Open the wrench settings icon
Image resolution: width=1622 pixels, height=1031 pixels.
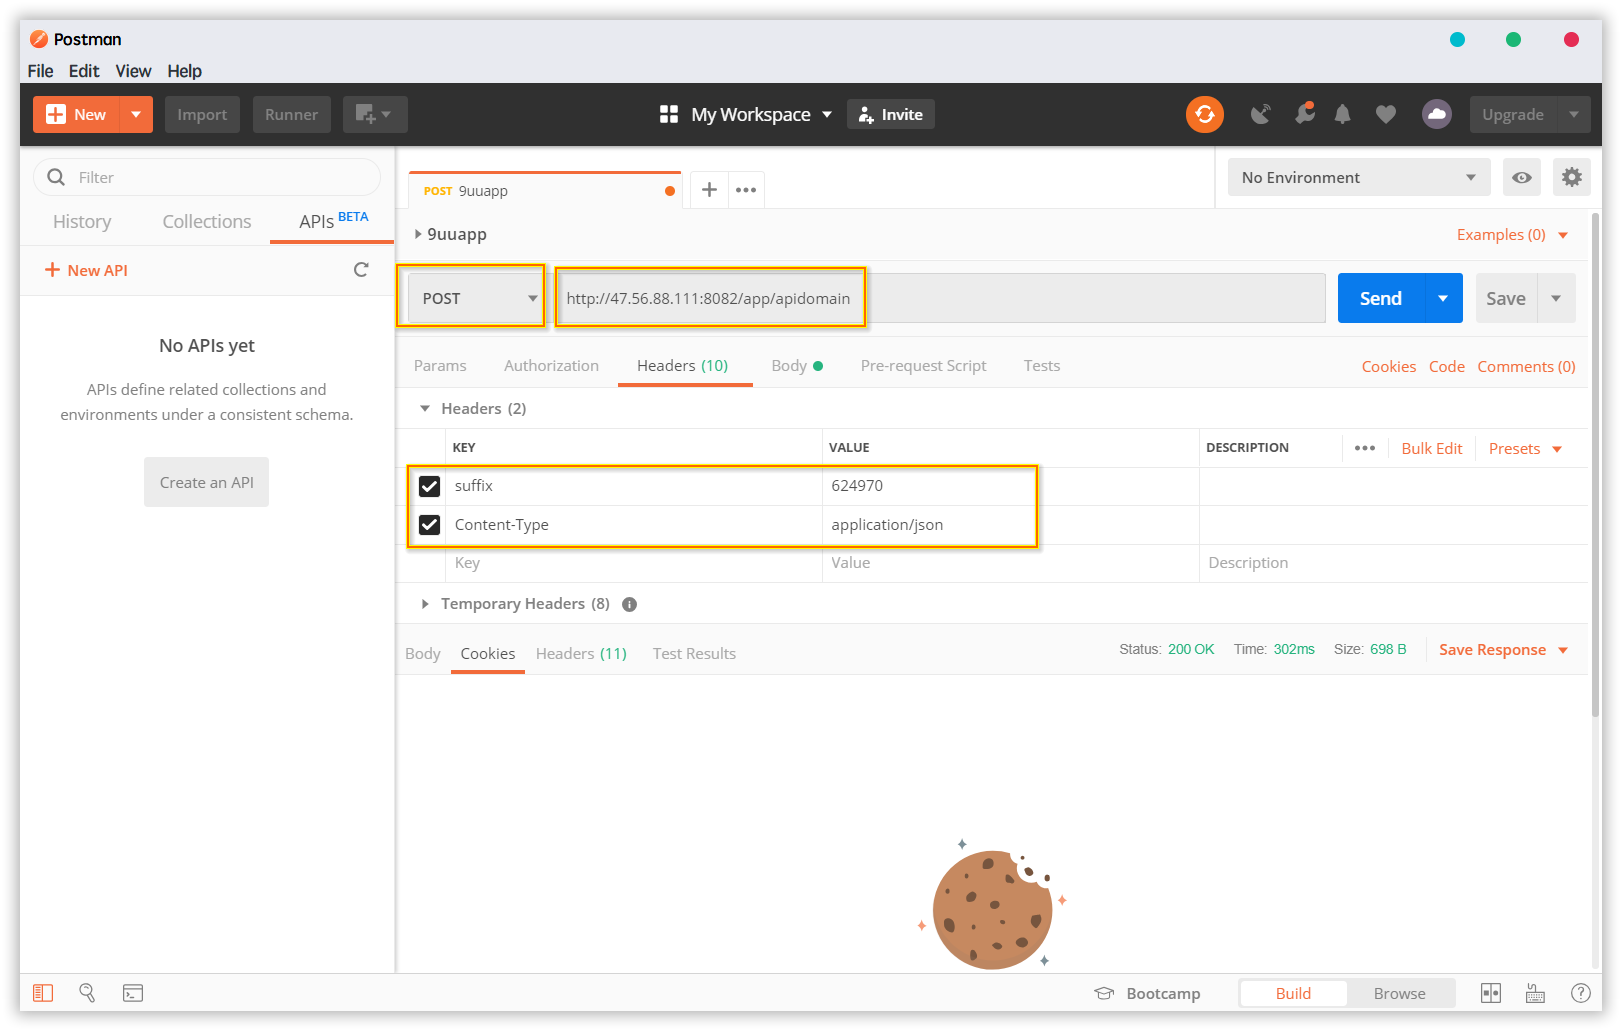coord(1304,113)
